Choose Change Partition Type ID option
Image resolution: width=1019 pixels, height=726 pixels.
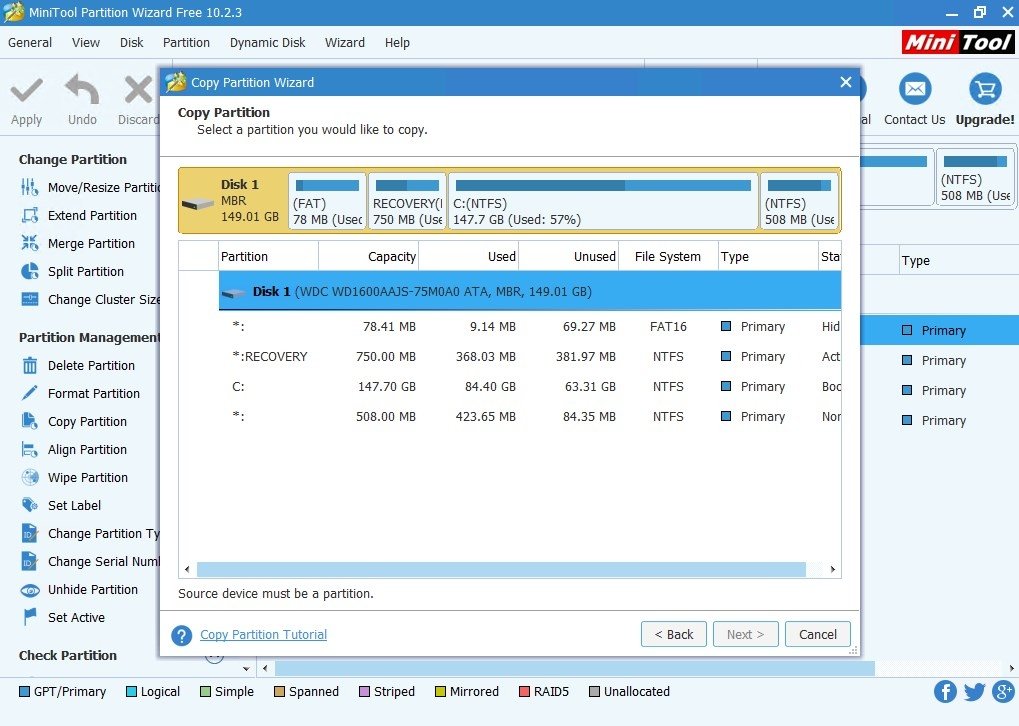tap(91, 533)
